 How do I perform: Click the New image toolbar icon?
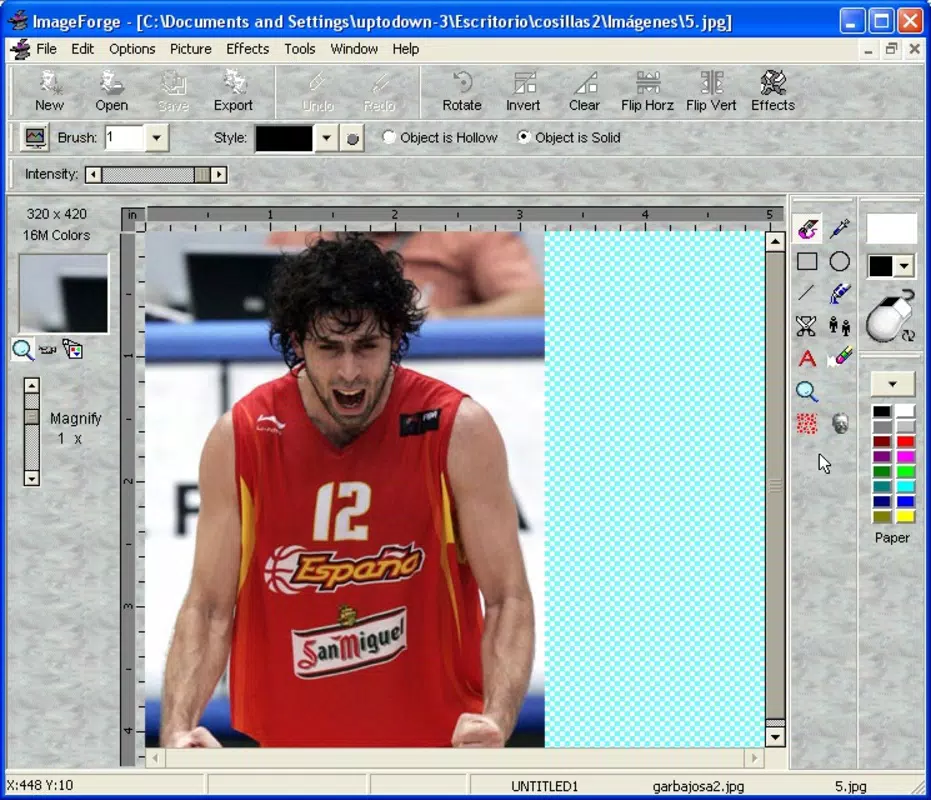coord(49,91)
